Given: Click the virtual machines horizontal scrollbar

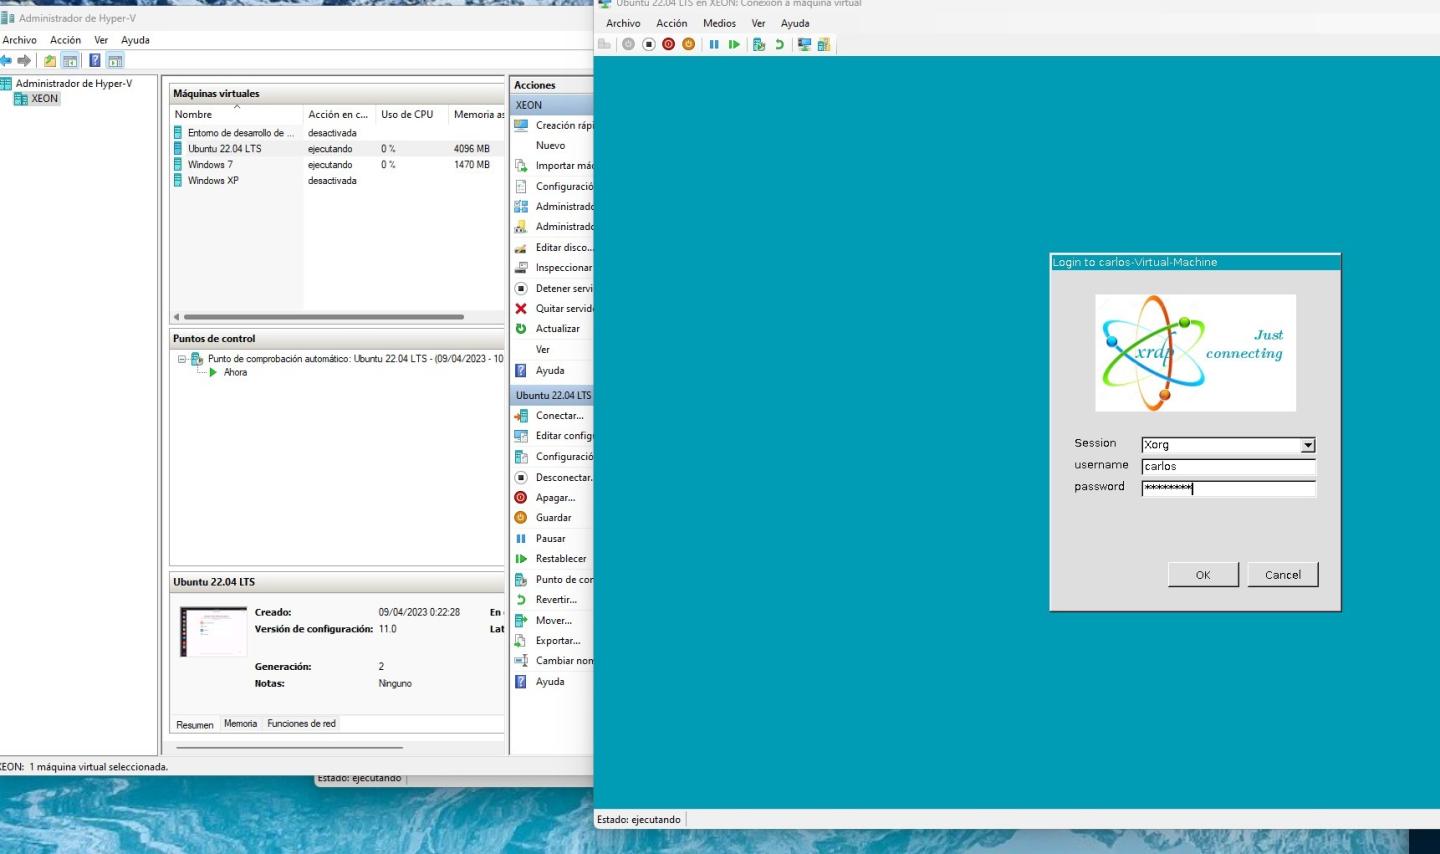Looking at the screenshot, I should click(323, 317).
